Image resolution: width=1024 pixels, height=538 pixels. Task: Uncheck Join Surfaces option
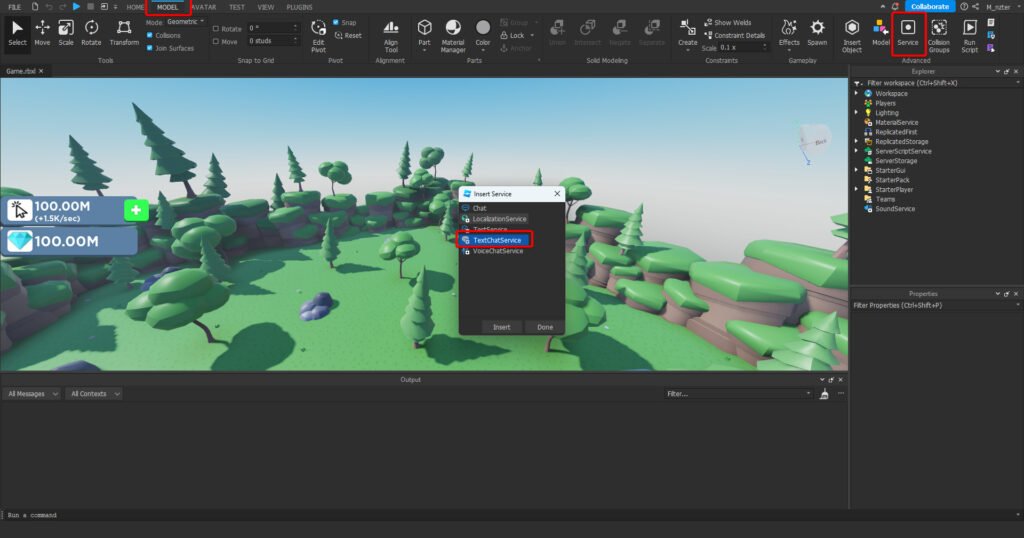click(x=150, y=48)
